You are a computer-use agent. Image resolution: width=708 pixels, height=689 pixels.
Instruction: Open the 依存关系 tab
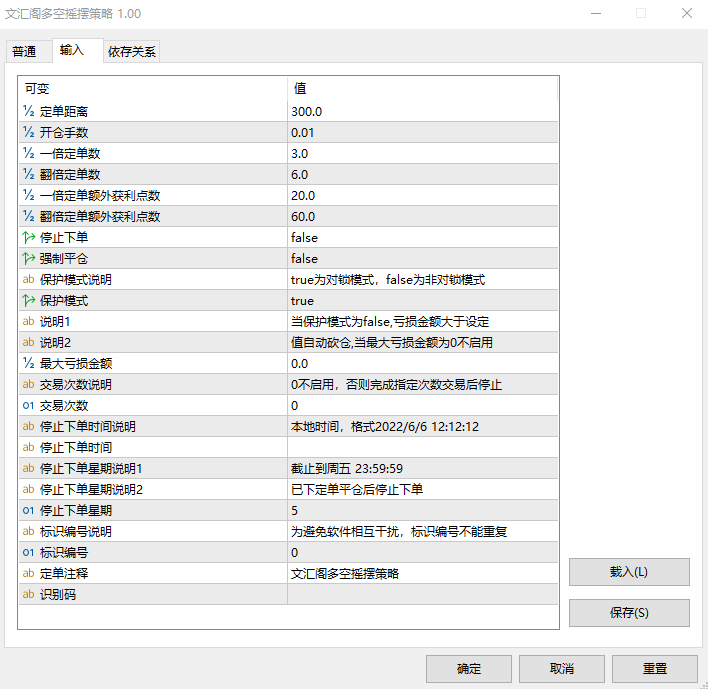pyautogui.click(x=132, y=52)
